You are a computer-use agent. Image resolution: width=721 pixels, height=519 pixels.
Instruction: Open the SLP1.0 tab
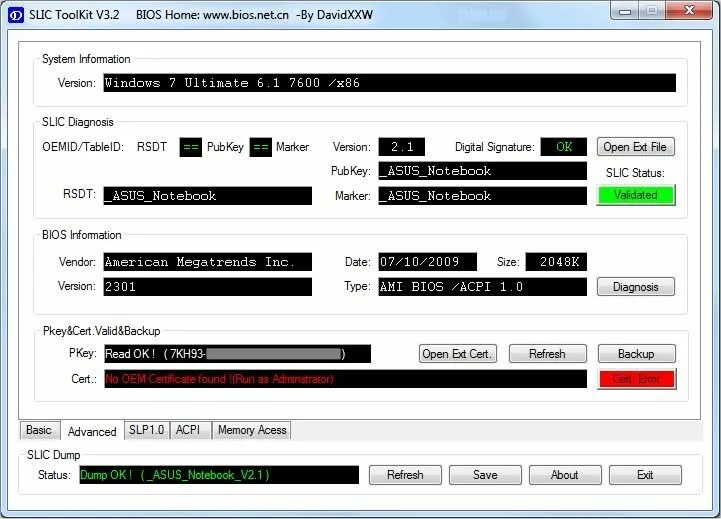point(147,430)
